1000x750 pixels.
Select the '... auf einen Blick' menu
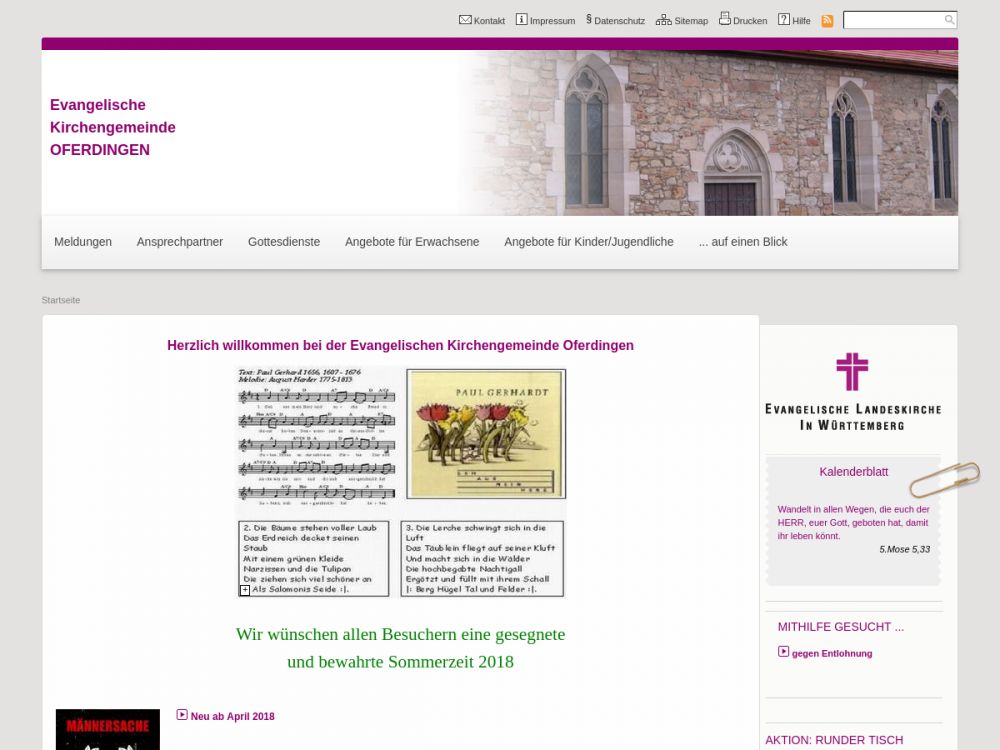(743, 242)
